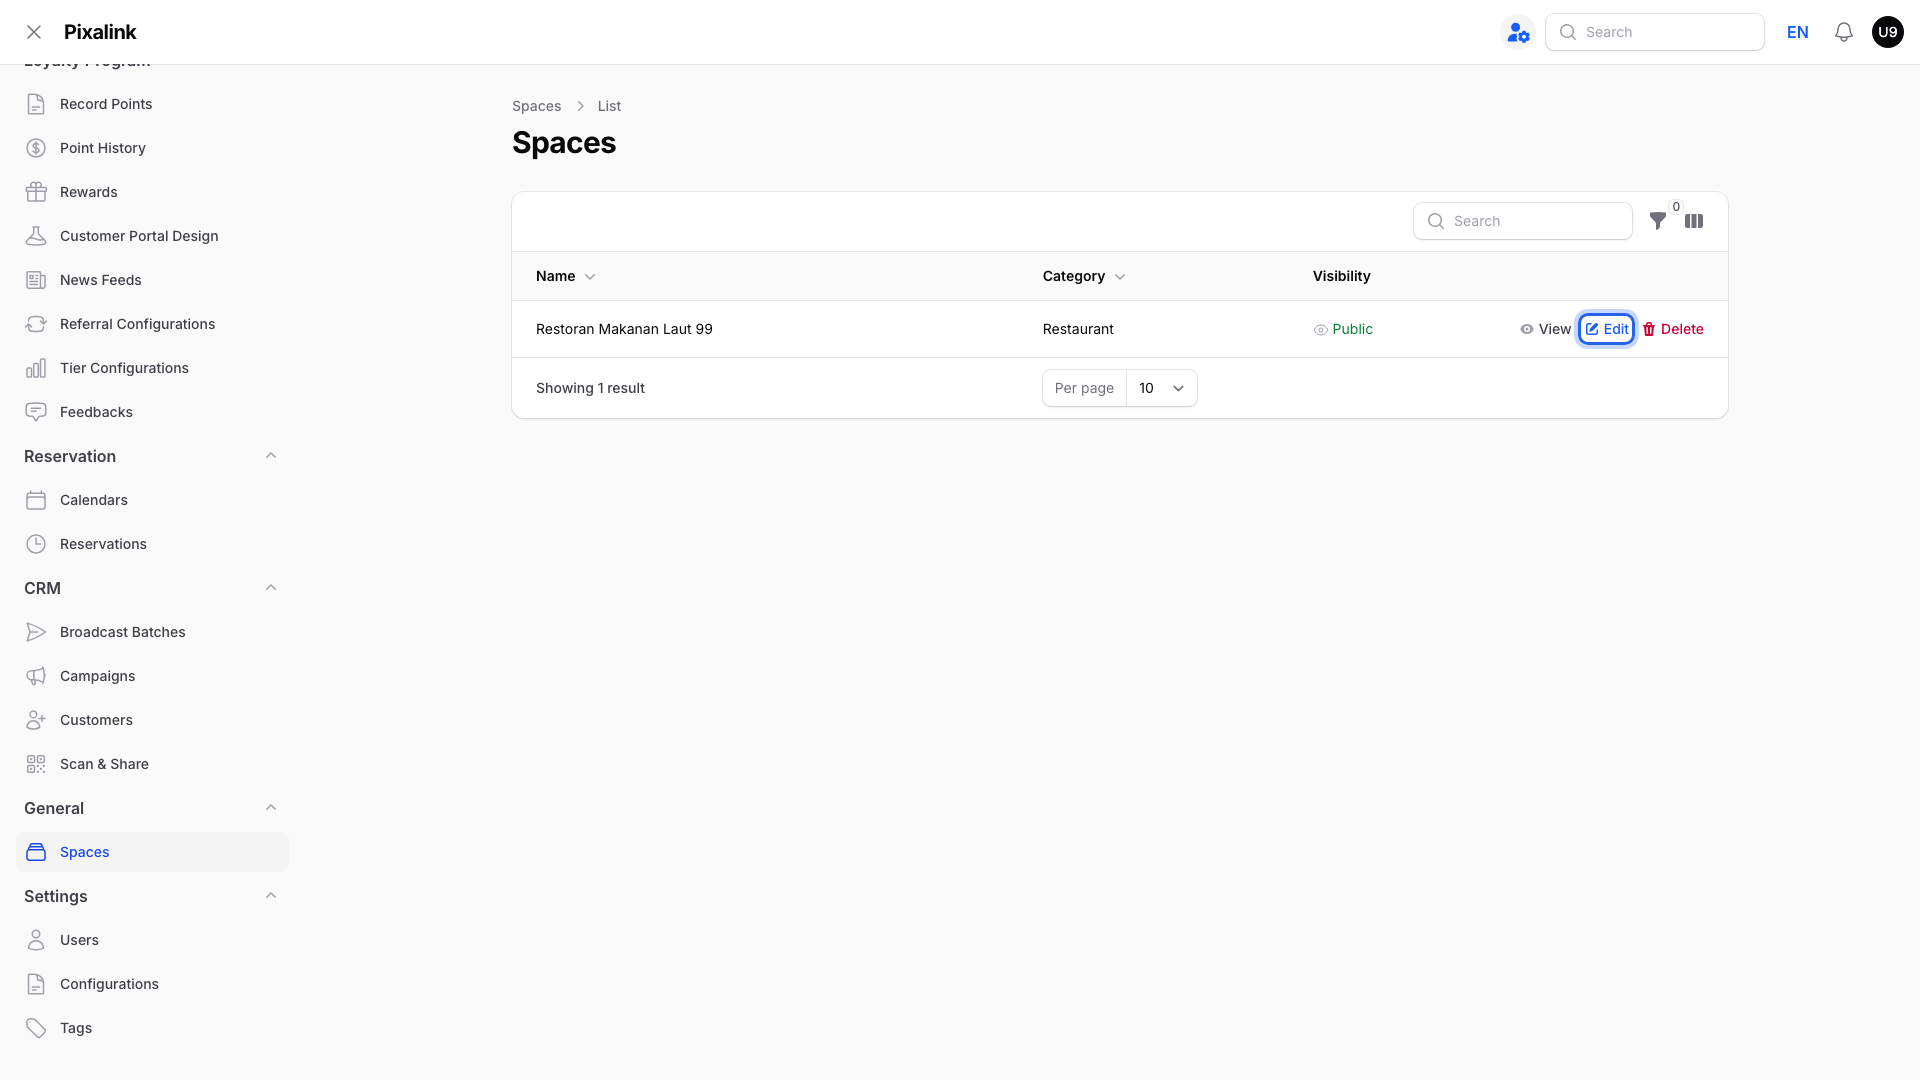This screenshot has width=1920, height=1080.
Task: Focus the table Search field
Action: pyautogui.click(x=1523, y=221)
